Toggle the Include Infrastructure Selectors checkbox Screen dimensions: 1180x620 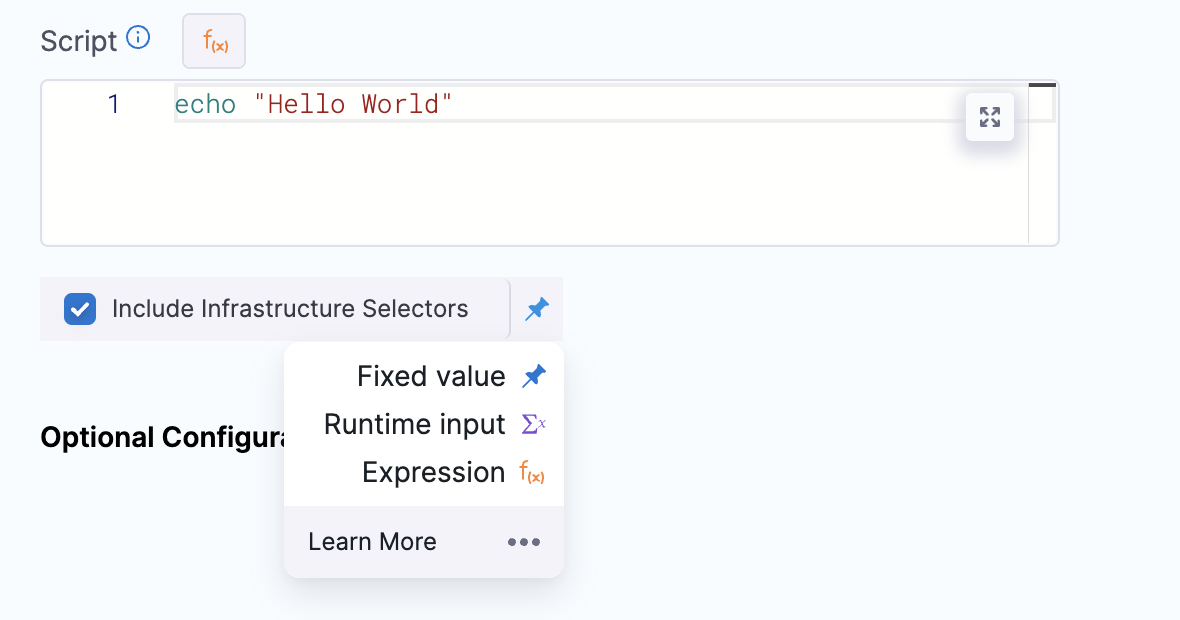(x=80, y=309)
